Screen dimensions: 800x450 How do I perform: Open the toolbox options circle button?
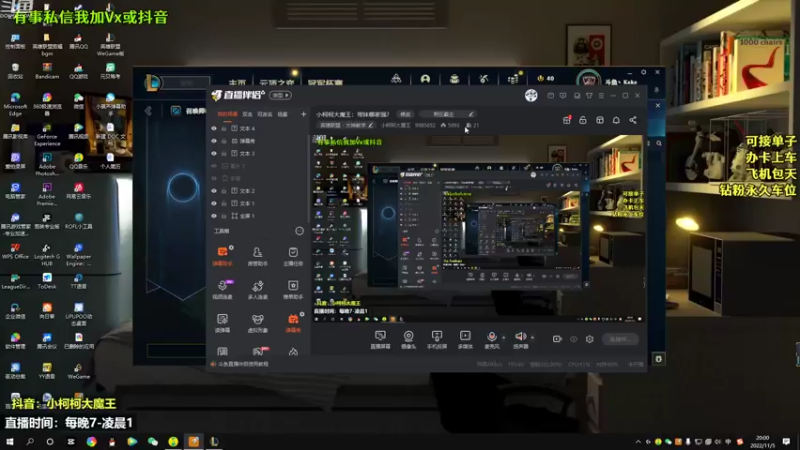tap(299, 231)
